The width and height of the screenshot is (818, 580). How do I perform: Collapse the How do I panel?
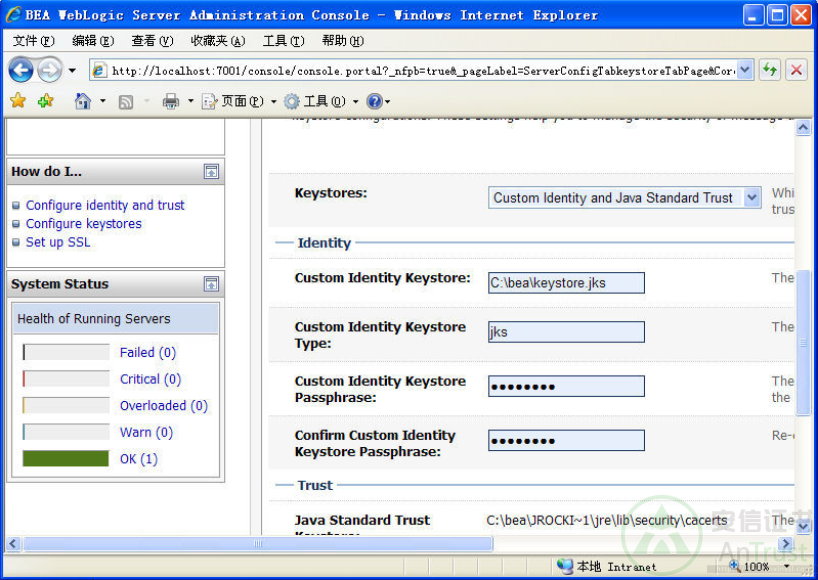point(211,172)
